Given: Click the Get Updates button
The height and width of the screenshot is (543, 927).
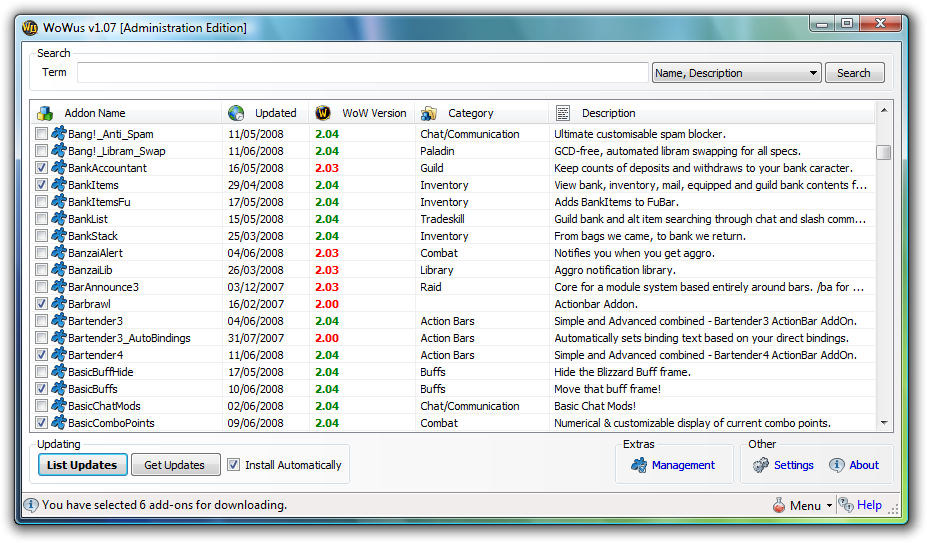Looking at the screenshot, I should coord(175,465).
